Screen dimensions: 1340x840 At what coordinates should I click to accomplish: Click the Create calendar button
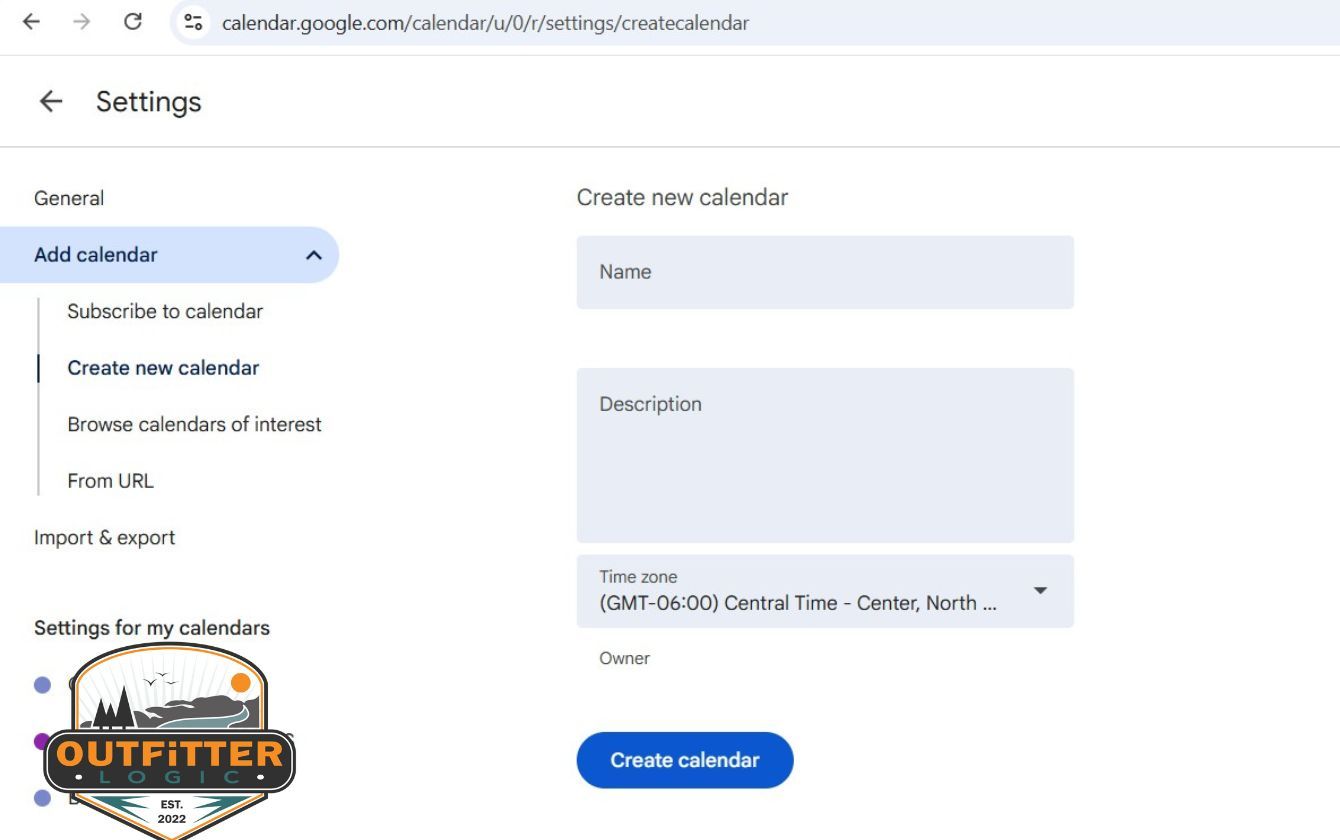[x=684, y=760]
